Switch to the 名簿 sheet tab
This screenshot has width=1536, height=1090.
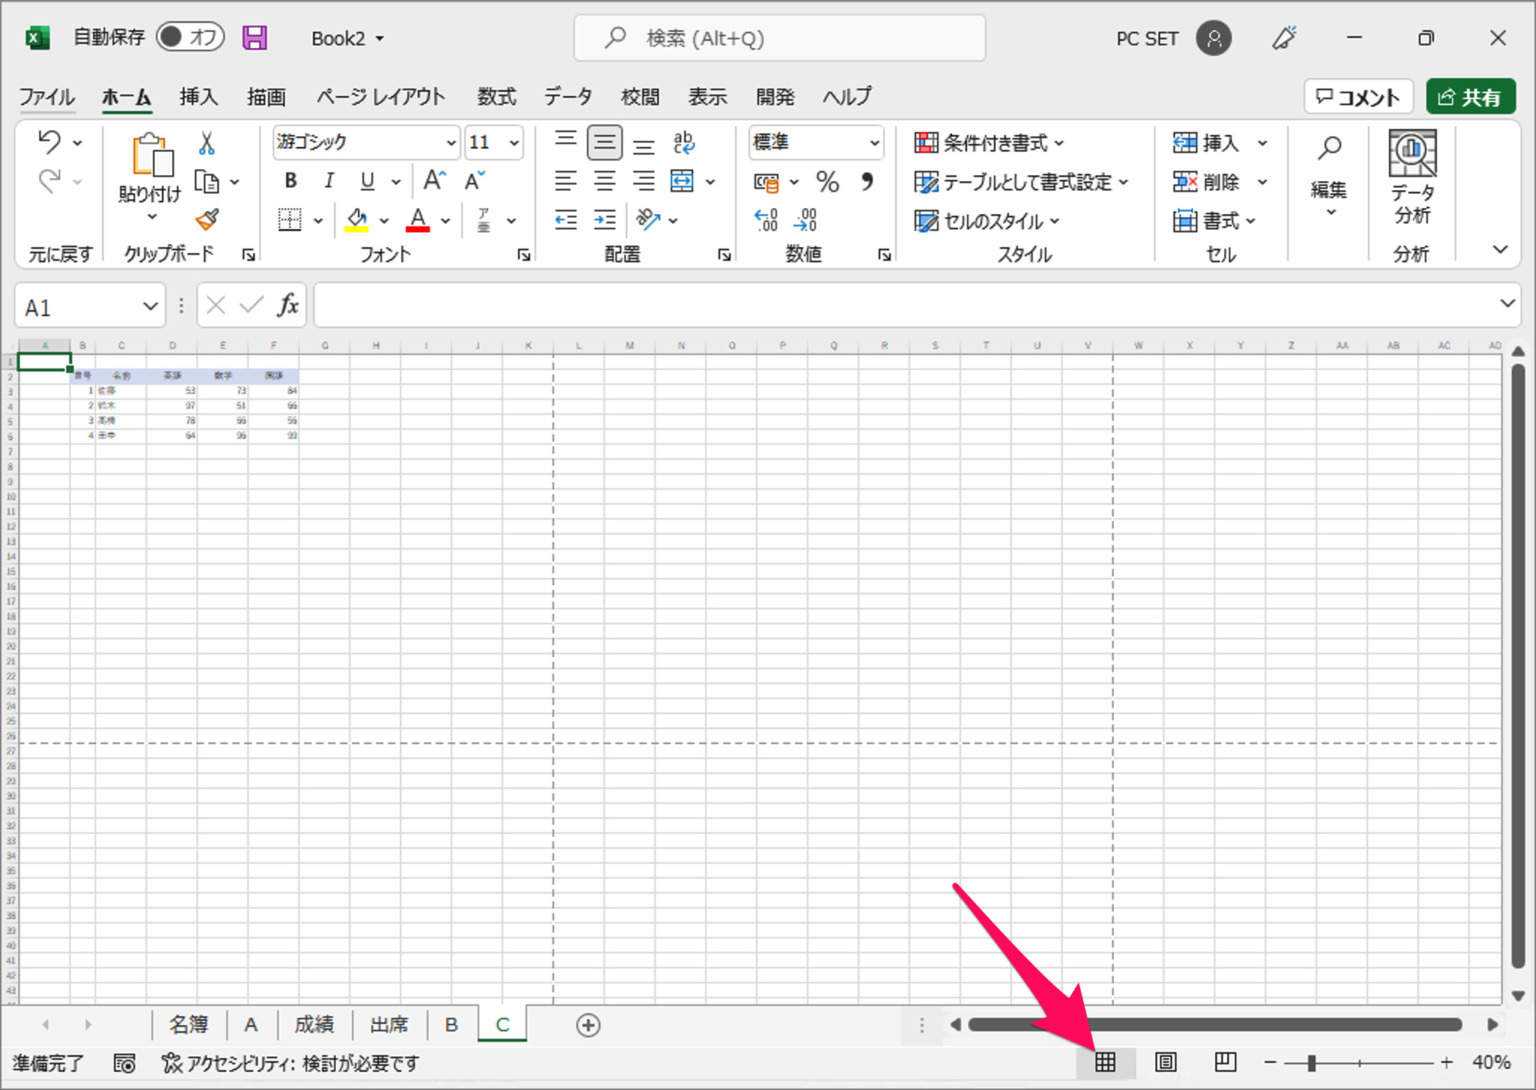[189, 1025]
